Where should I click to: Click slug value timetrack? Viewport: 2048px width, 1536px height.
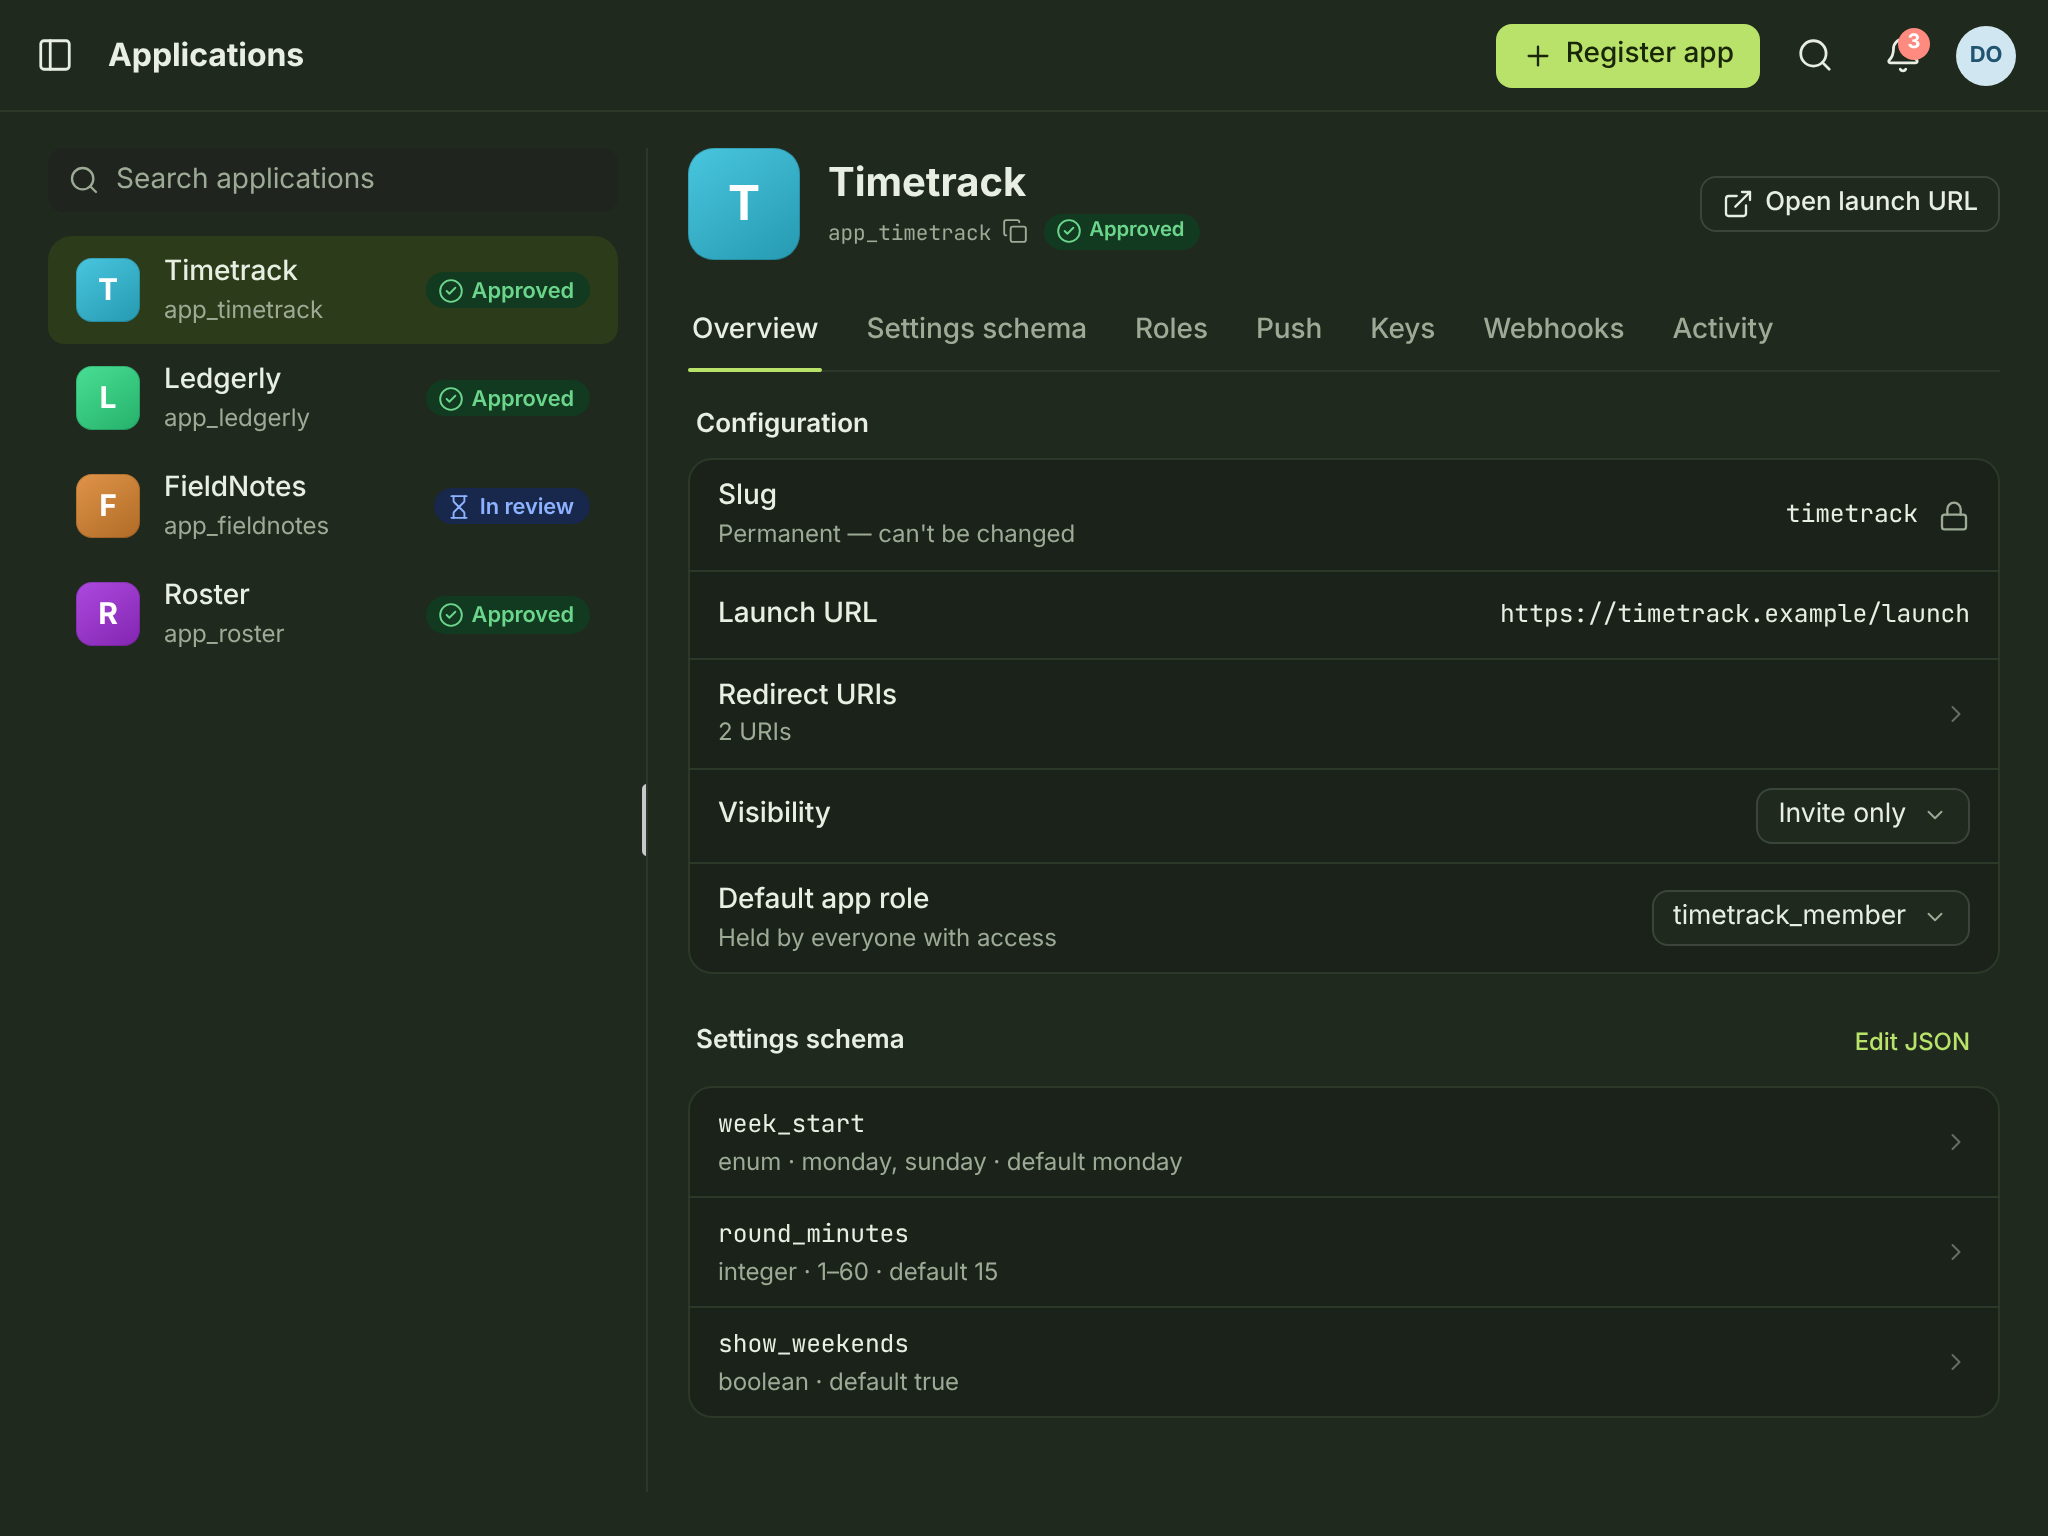click(1851, 514)
